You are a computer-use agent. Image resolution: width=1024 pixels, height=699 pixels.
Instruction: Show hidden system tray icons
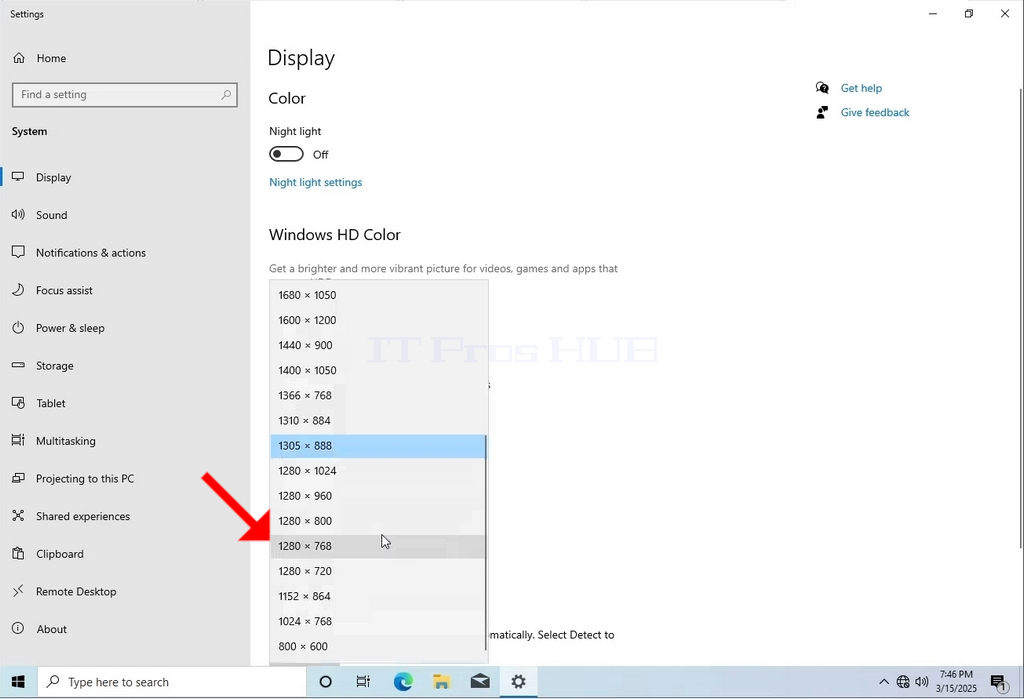884,682
